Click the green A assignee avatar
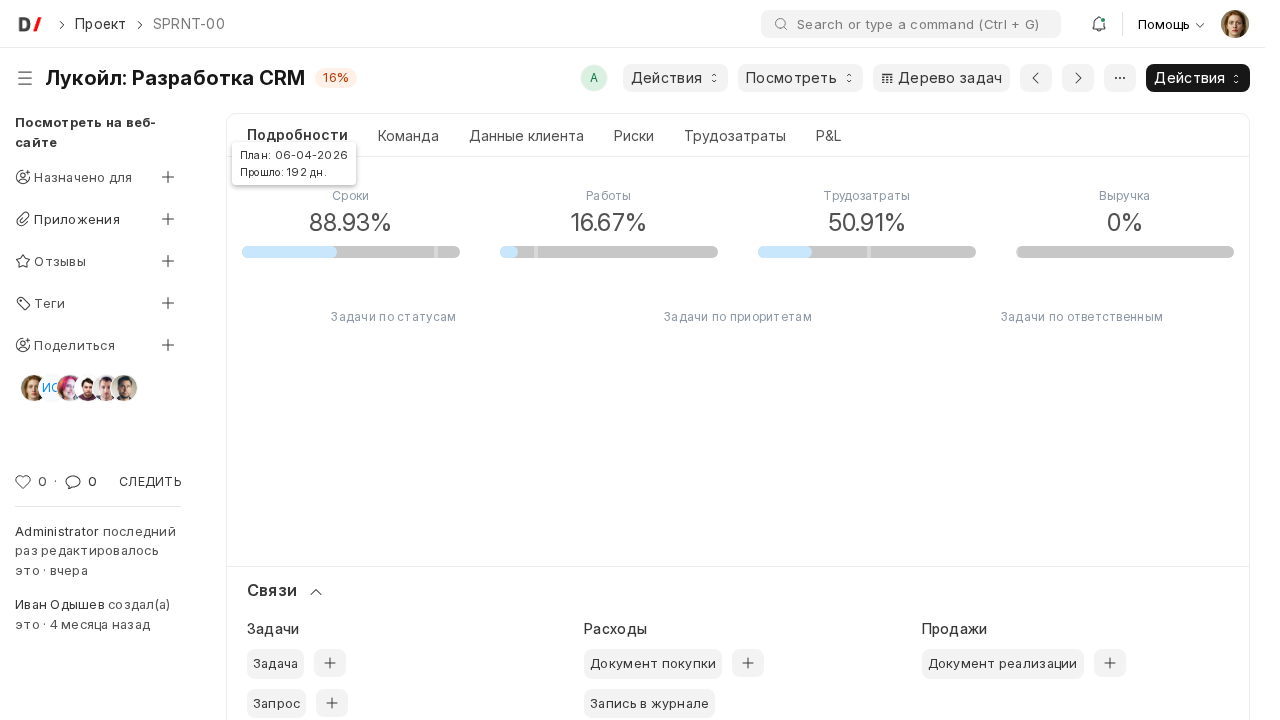The width and height of the screenshot is (1280, 720). point(594,78)
